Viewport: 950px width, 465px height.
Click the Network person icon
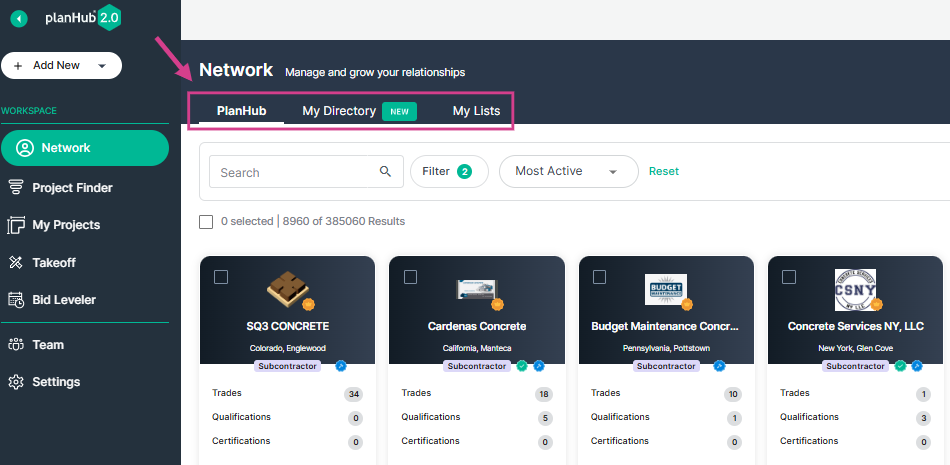25,148
